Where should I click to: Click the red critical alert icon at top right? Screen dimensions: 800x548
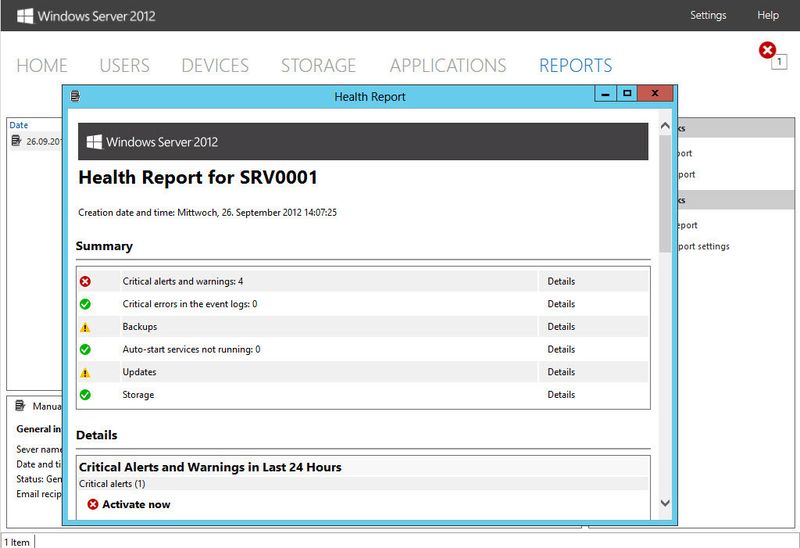pyautogui.click(x=768, y=50)
